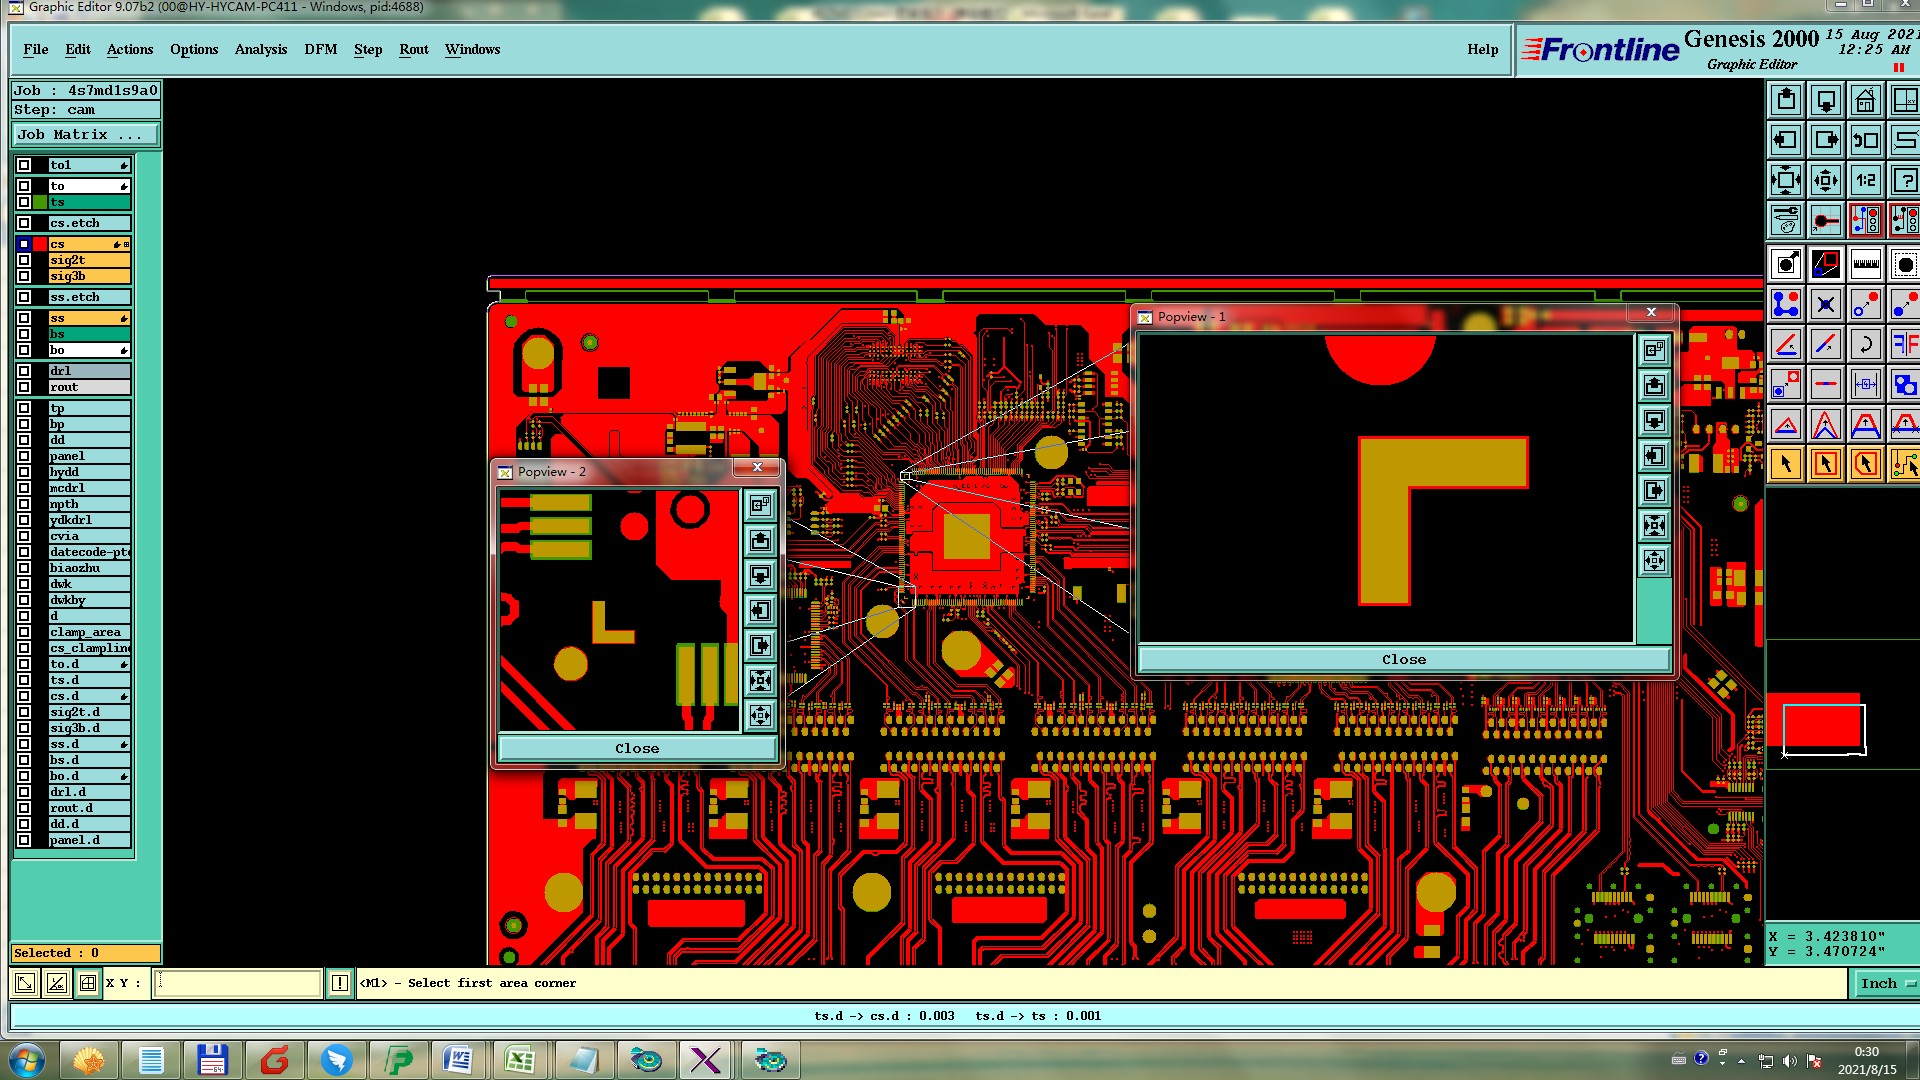The image size is (1920, 1080).
Task: Open the Inch units dropdown
Action: click(x=1886, y=983)
